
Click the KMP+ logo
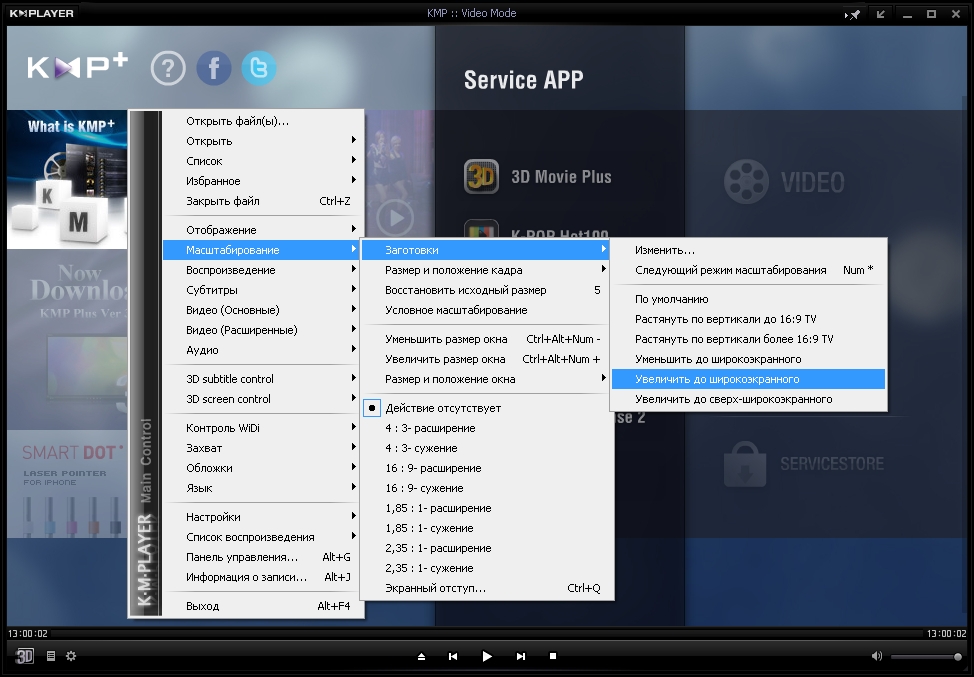77,67
